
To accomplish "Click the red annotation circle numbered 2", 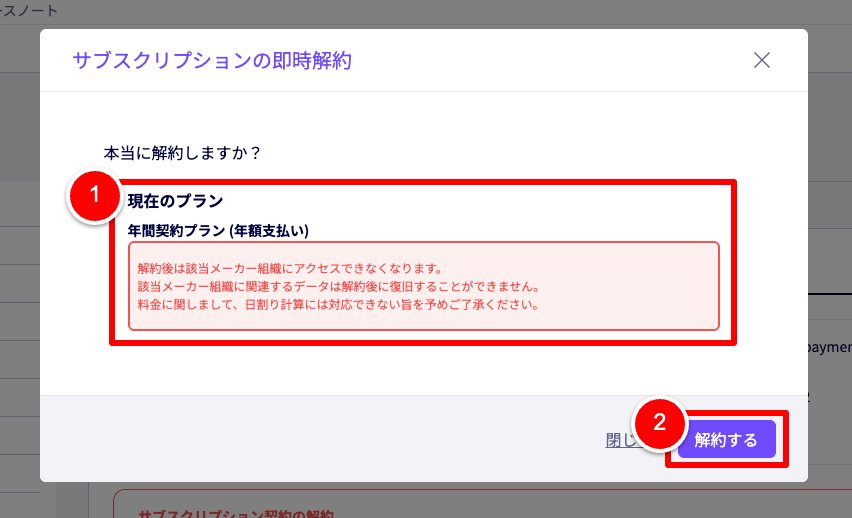I will point(659,423).
